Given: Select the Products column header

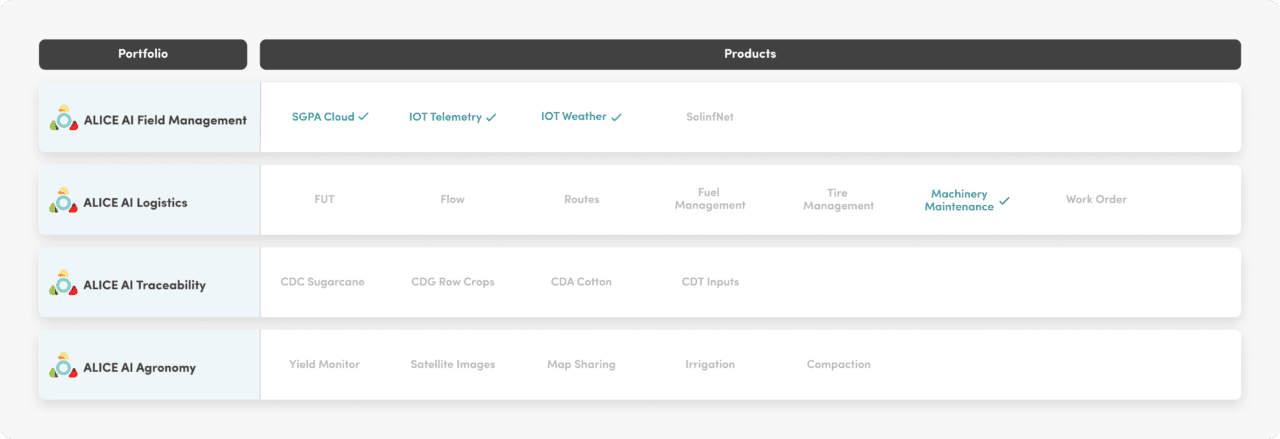Looking at the screenshot, I should tap(750, 54).
